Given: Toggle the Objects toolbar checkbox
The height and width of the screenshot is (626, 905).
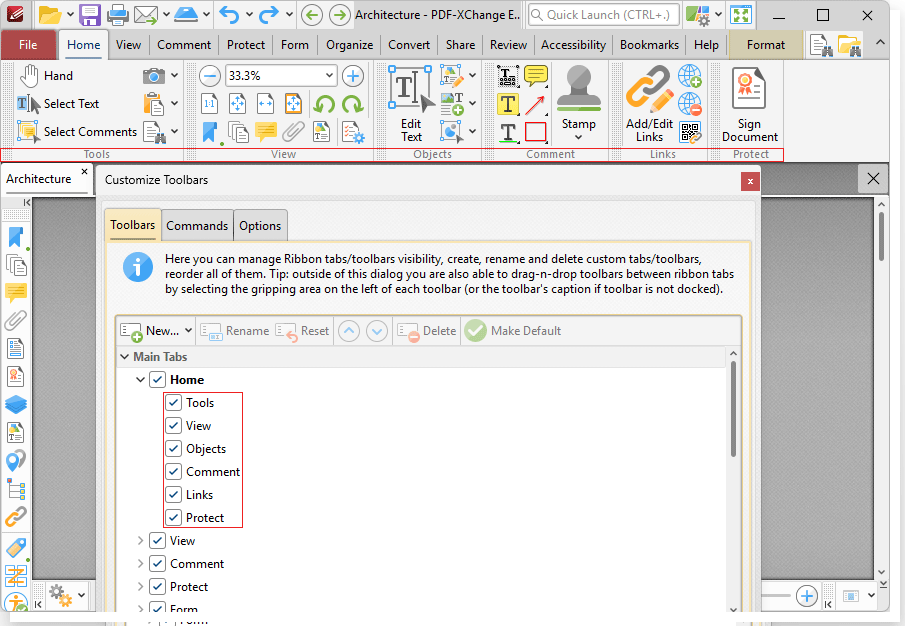Looking at the screenshot, I should coord(174,448).
